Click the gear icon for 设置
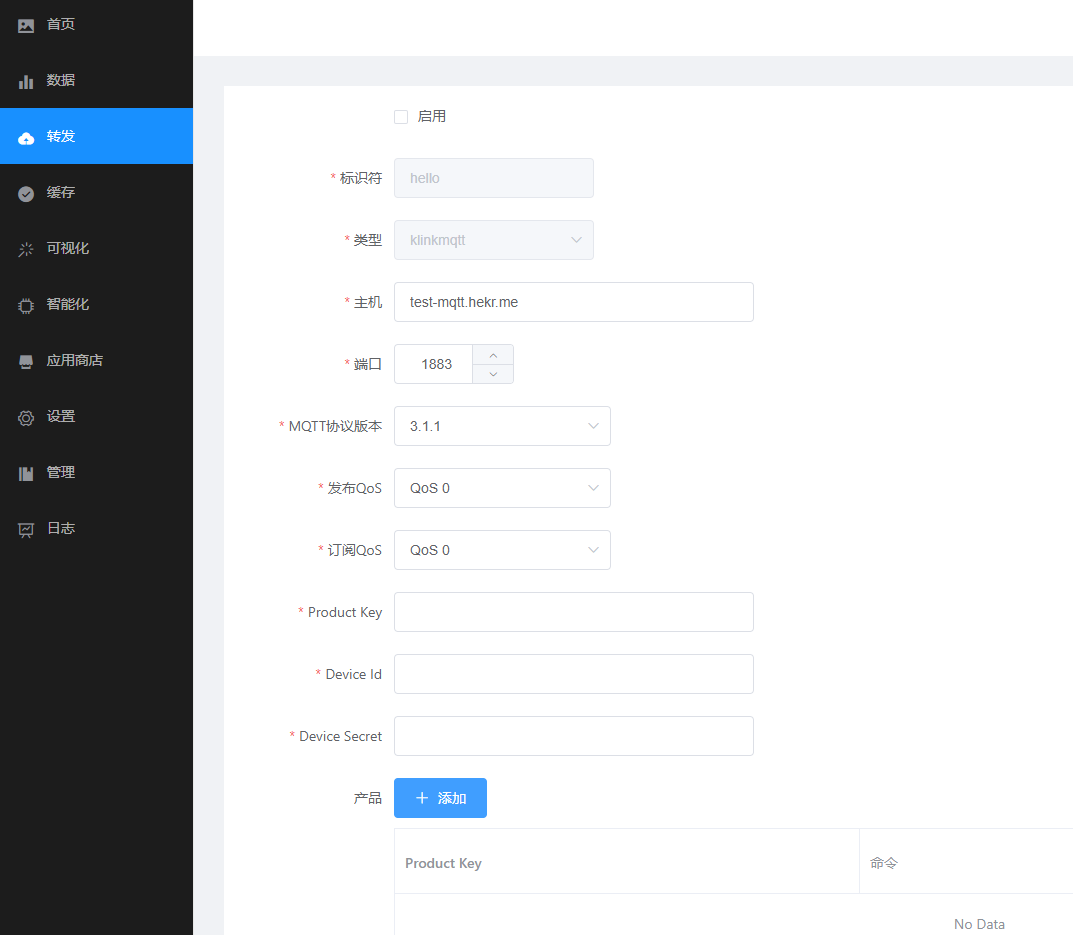Screen dimensions: 1073x935 click(26, 417)
